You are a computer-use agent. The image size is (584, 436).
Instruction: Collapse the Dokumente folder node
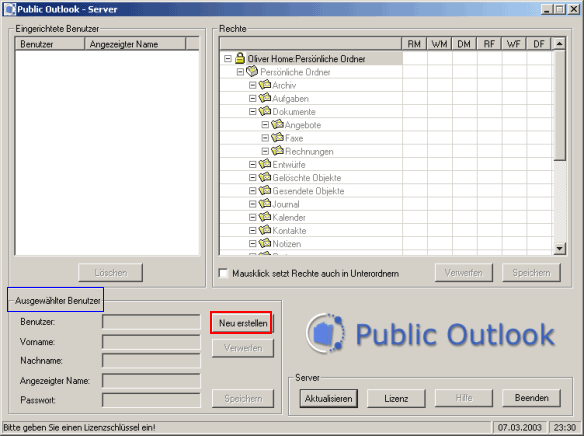tap(253, 111)
